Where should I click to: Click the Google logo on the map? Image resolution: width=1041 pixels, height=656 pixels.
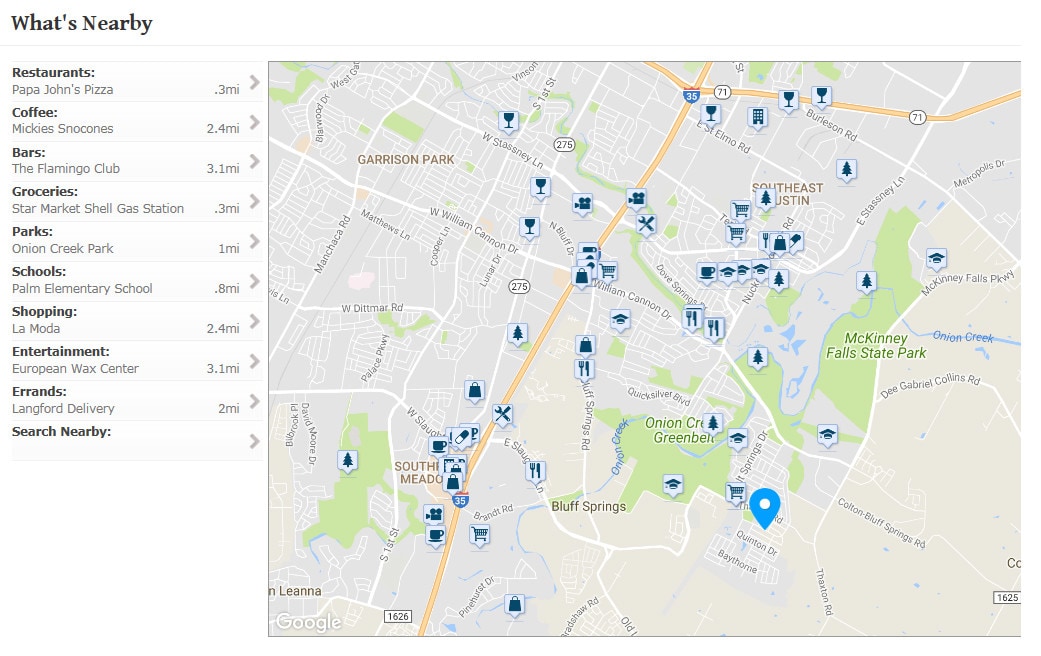pyautogui.click(x=308, y=623)
